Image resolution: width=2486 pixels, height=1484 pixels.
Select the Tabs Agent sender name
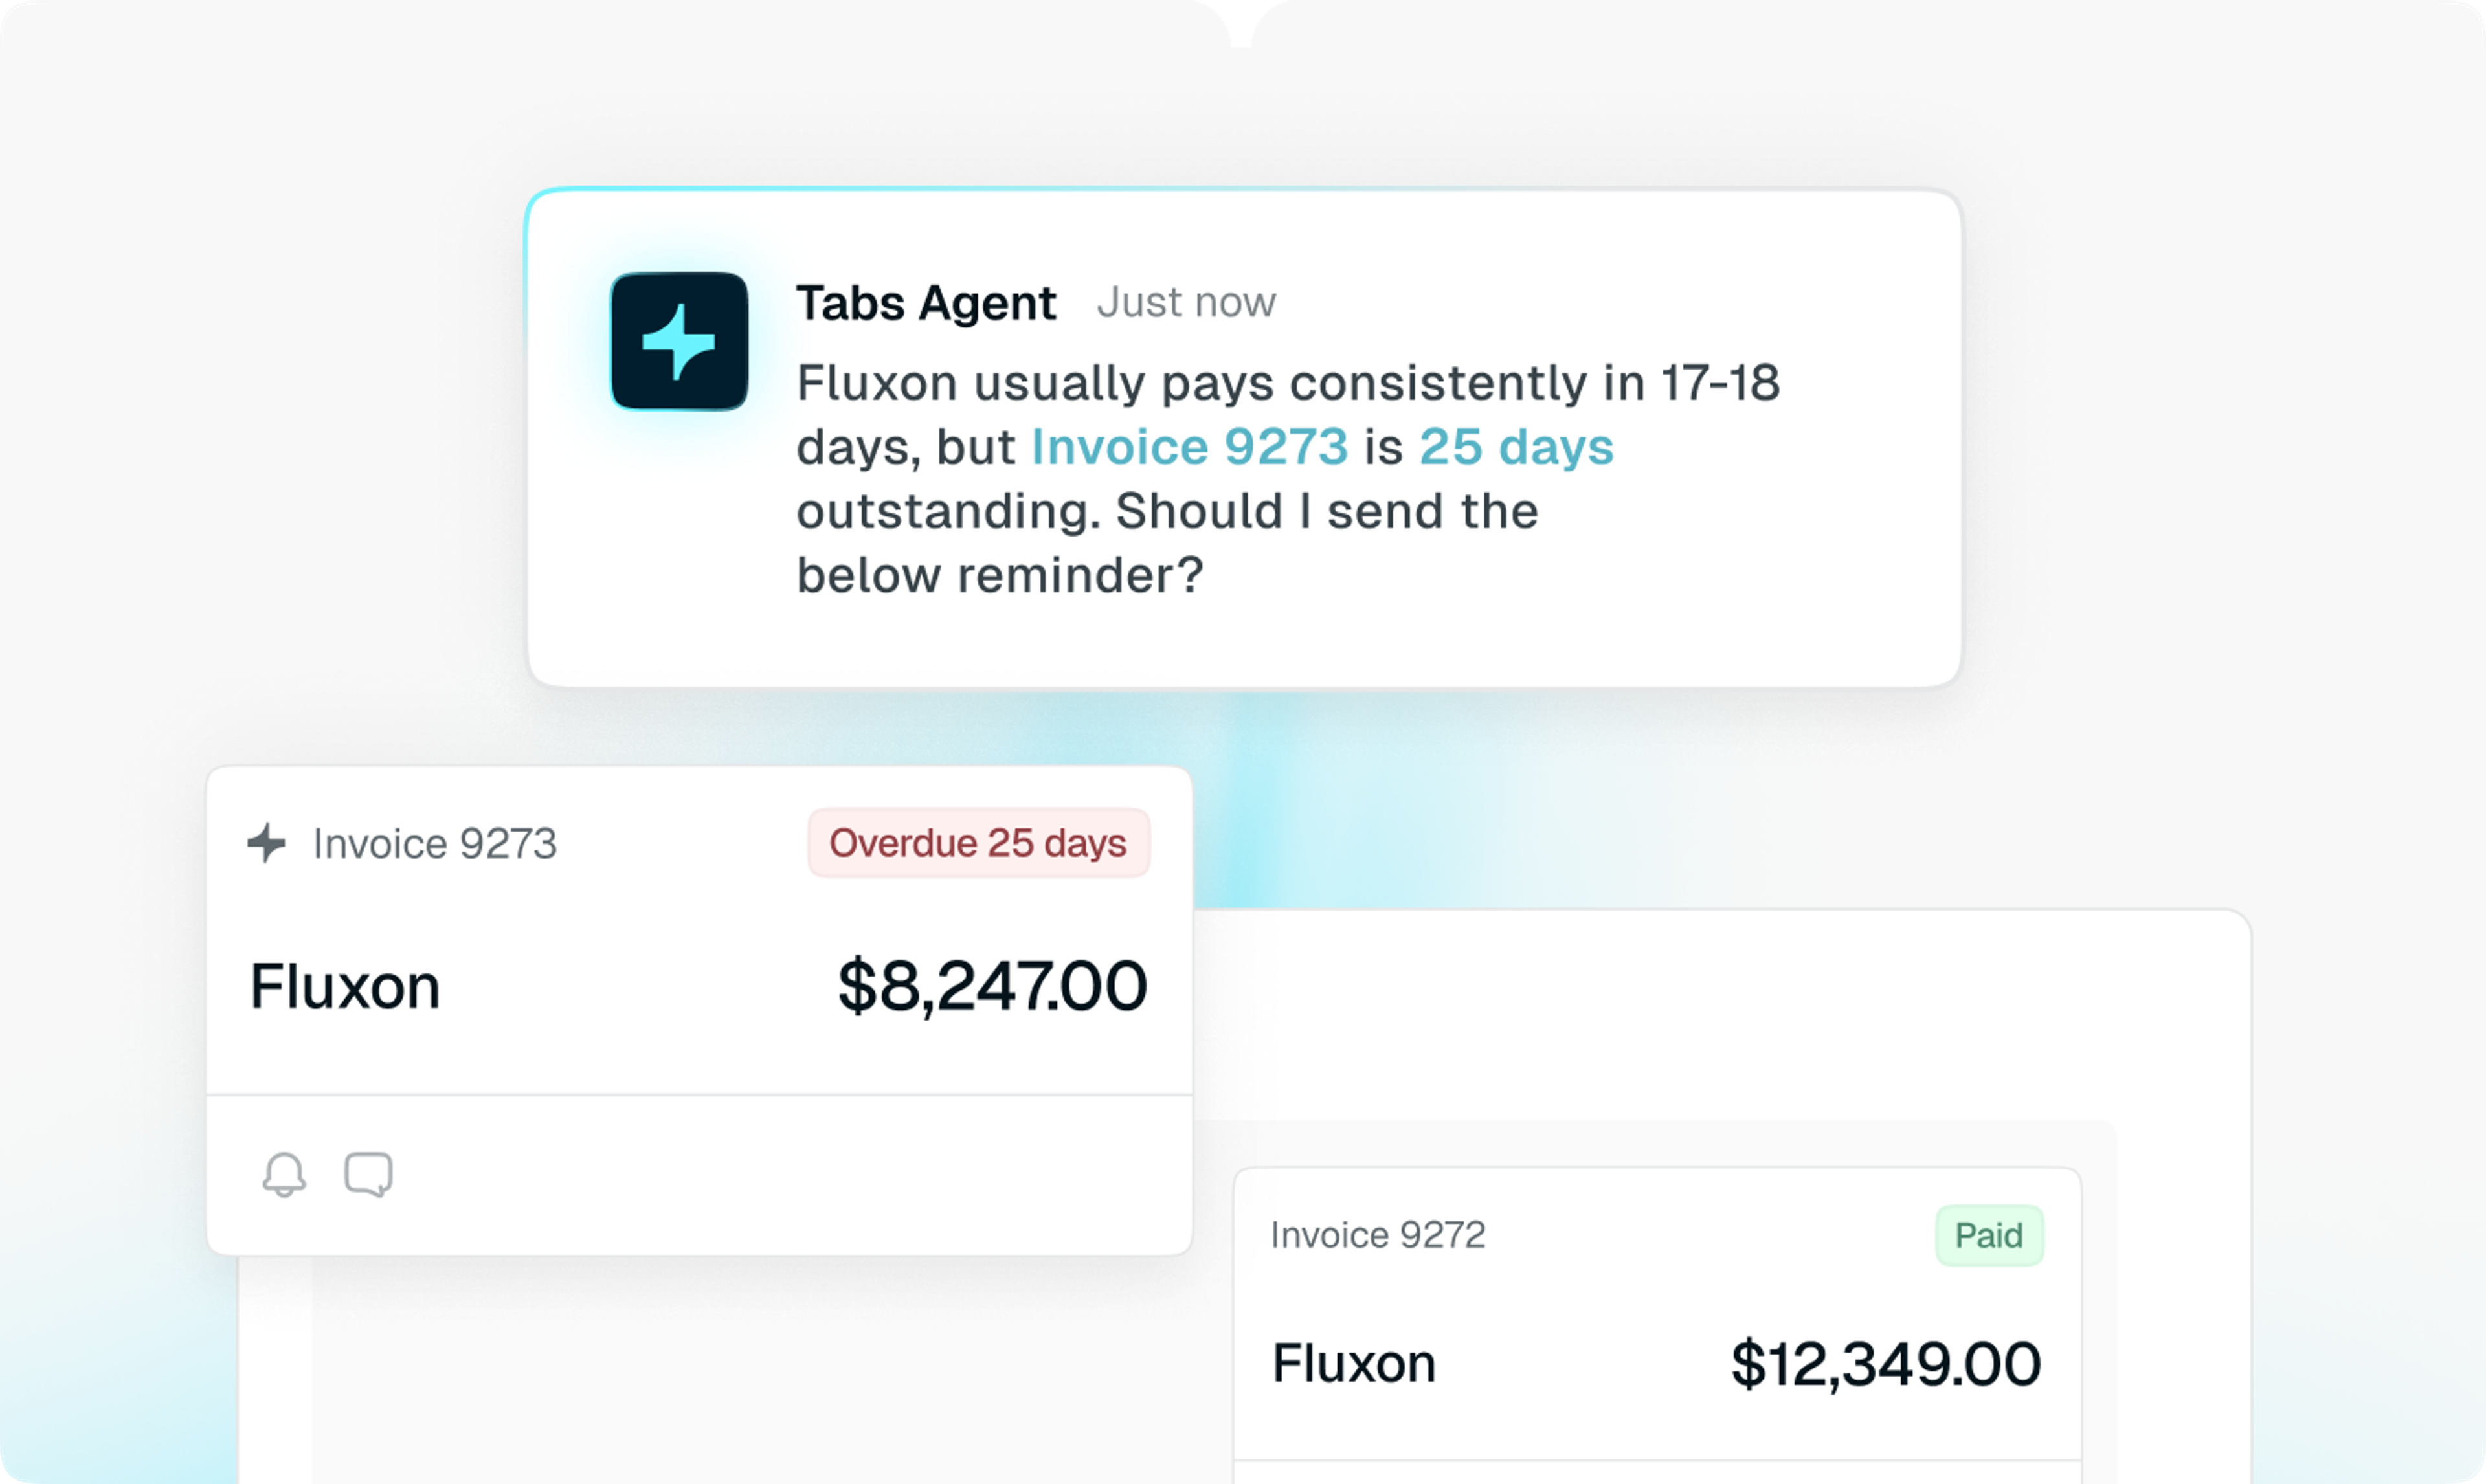coord(926,303)
